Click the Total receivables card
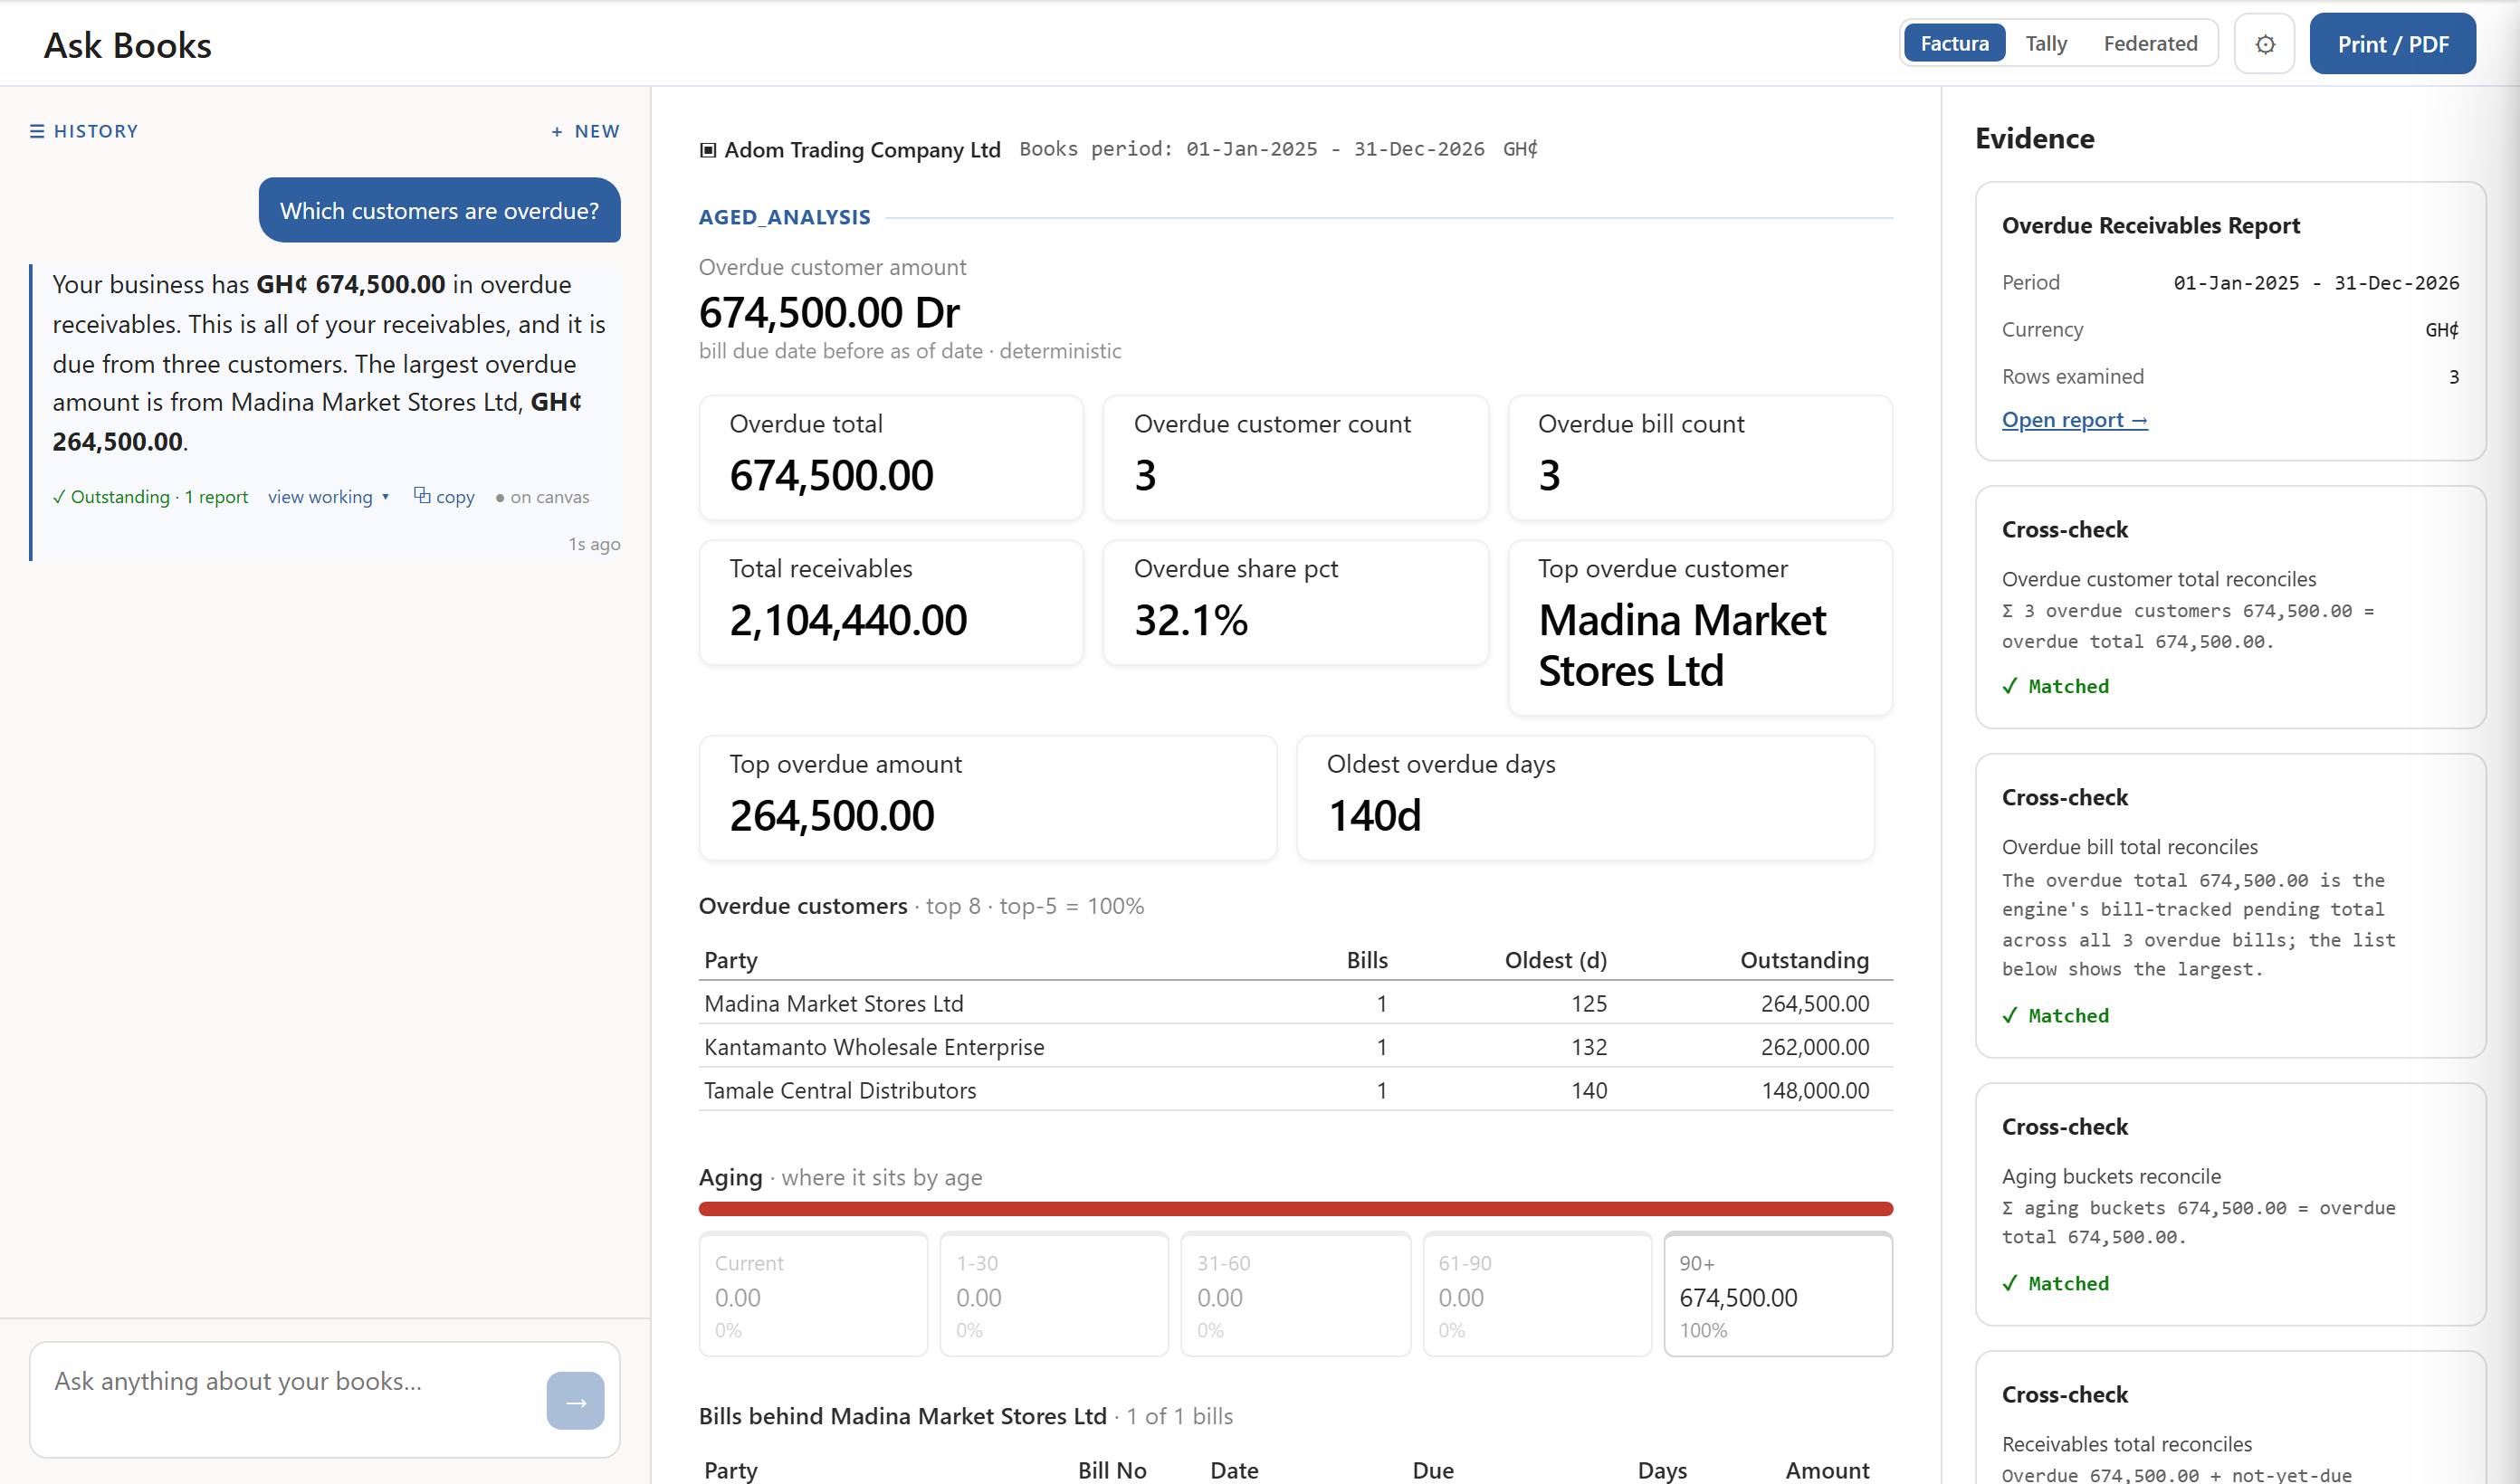 [891, 603]
